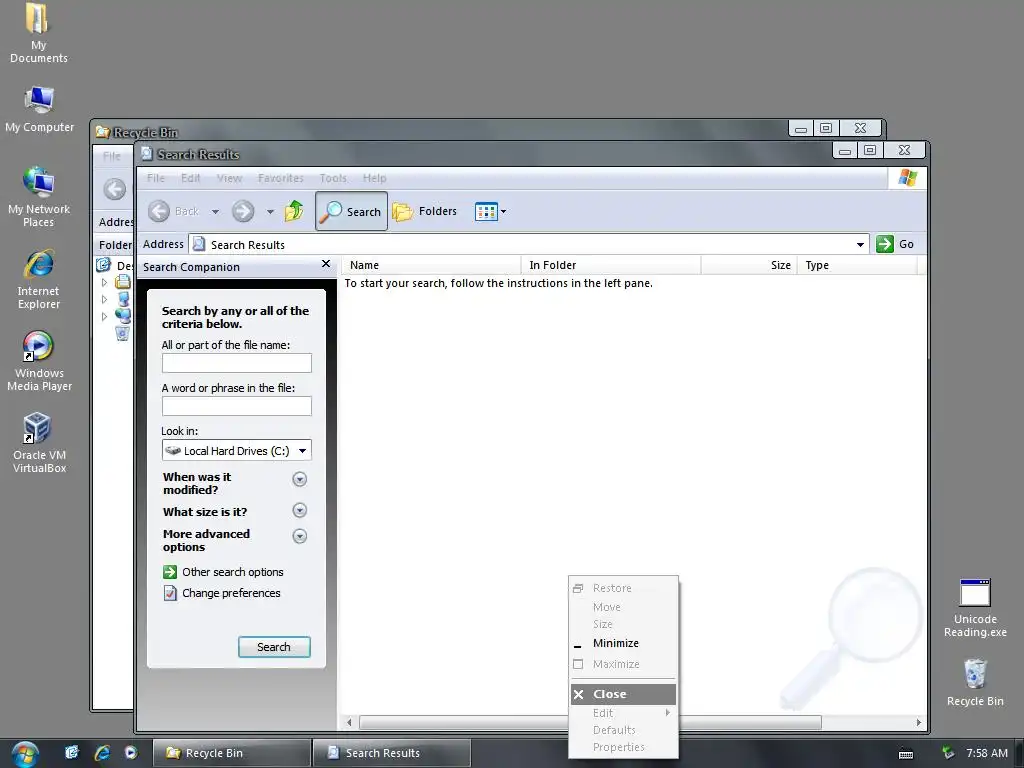Open the View menu

229,178
